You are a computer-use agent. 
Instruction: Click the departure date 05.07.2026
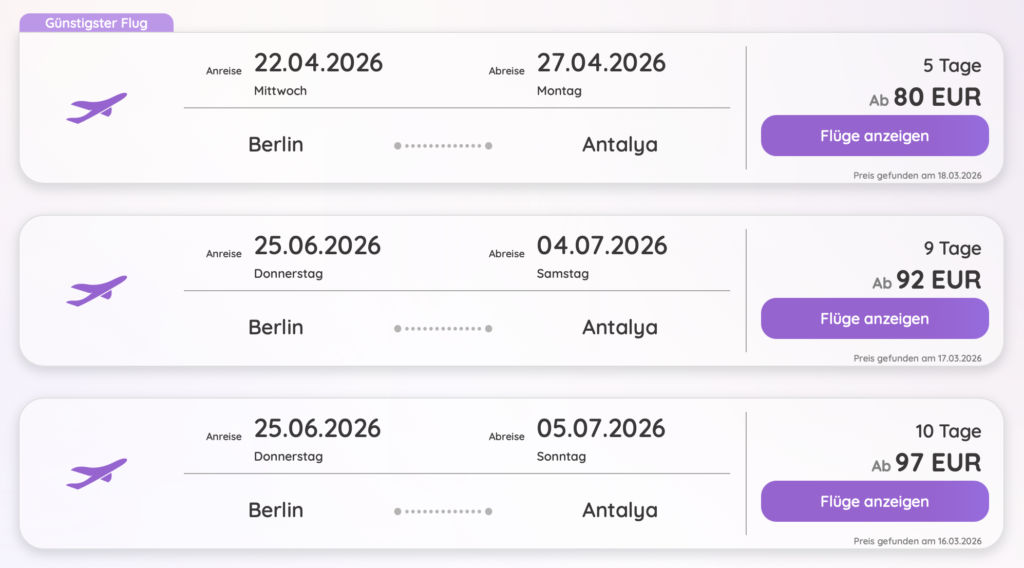coord(601,429)
